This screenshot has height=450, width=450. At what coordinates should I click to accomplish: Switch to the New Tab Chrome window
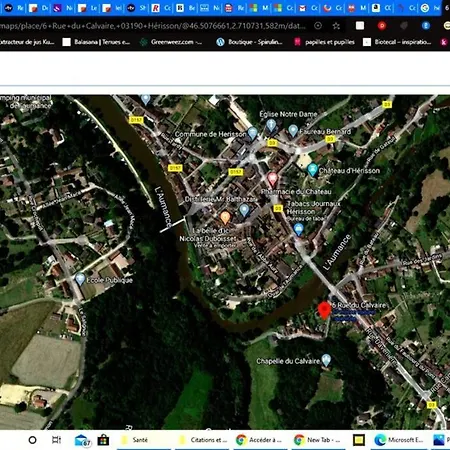(x=318, y=440)
